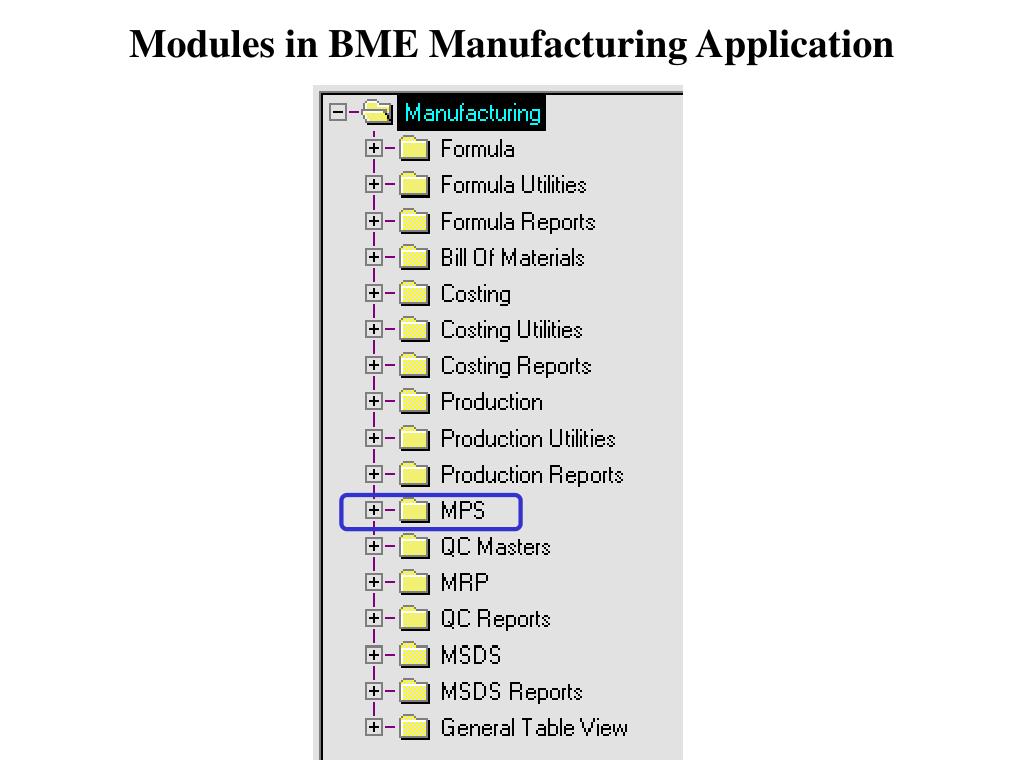The width and height of the screenshot is (1024, 768).
Task: Expand the MPS node plus box
Action: click(374, 509)
